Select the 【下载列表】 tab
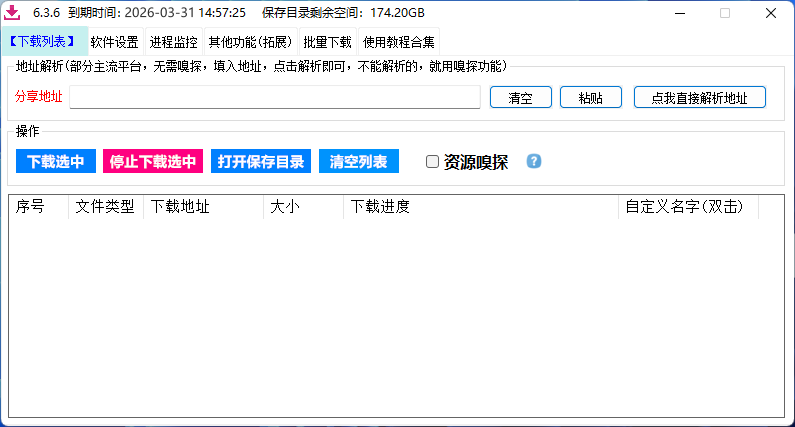 (43, 42)
